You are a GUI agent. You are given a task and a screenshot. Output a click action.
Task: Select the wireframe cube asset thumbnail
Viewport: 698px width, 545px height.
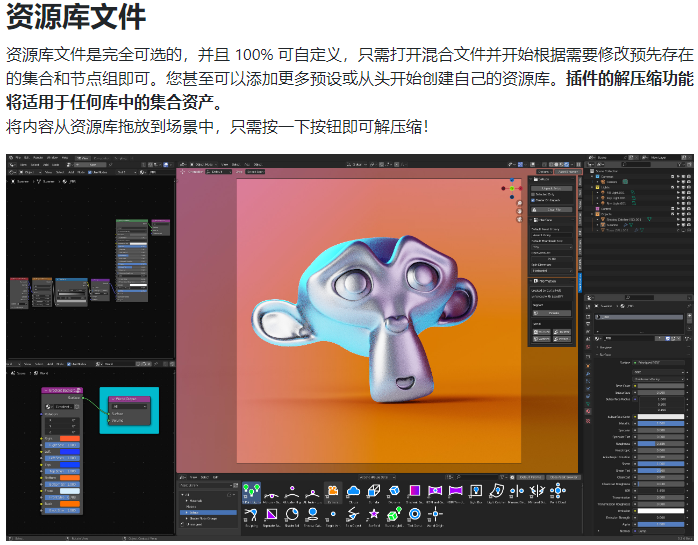(373, 490)
